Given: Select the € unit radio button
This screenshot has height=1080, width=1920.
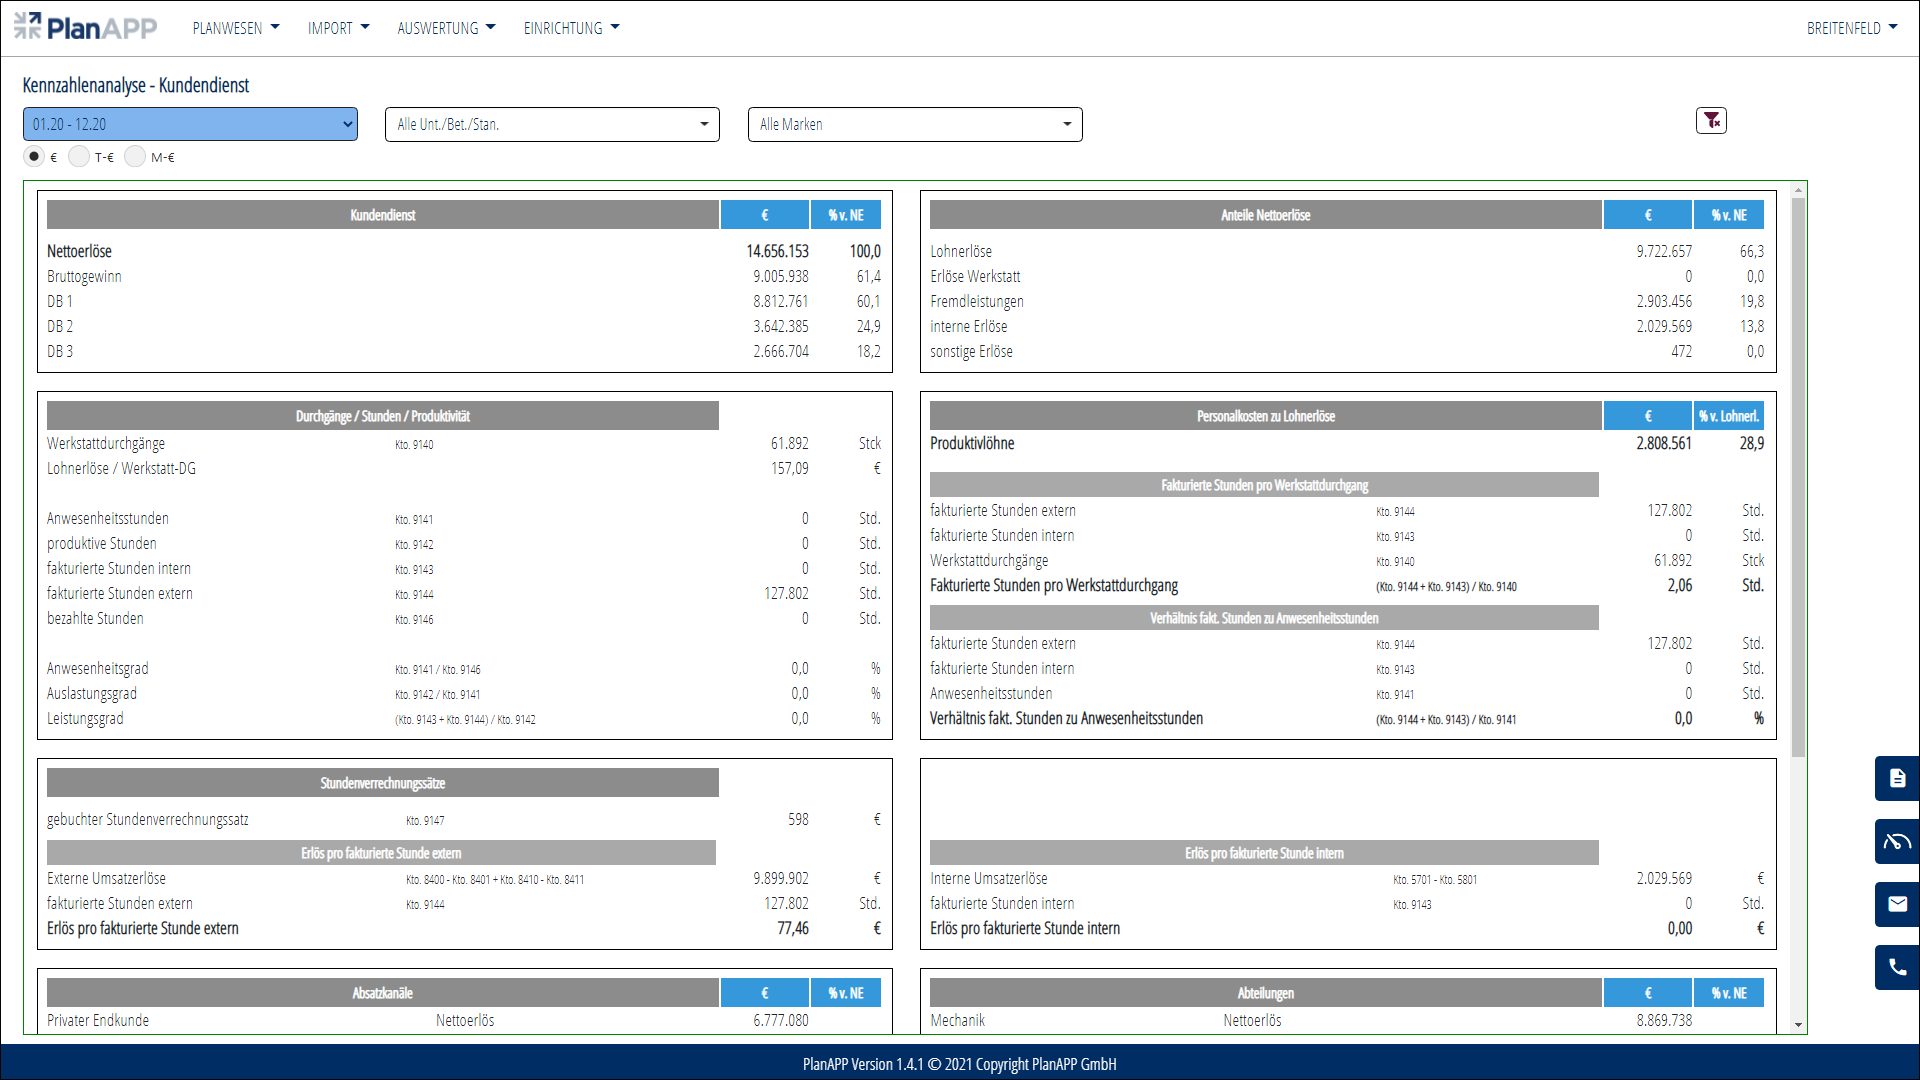Looking at the screenshot, I should tap(34, 157).
